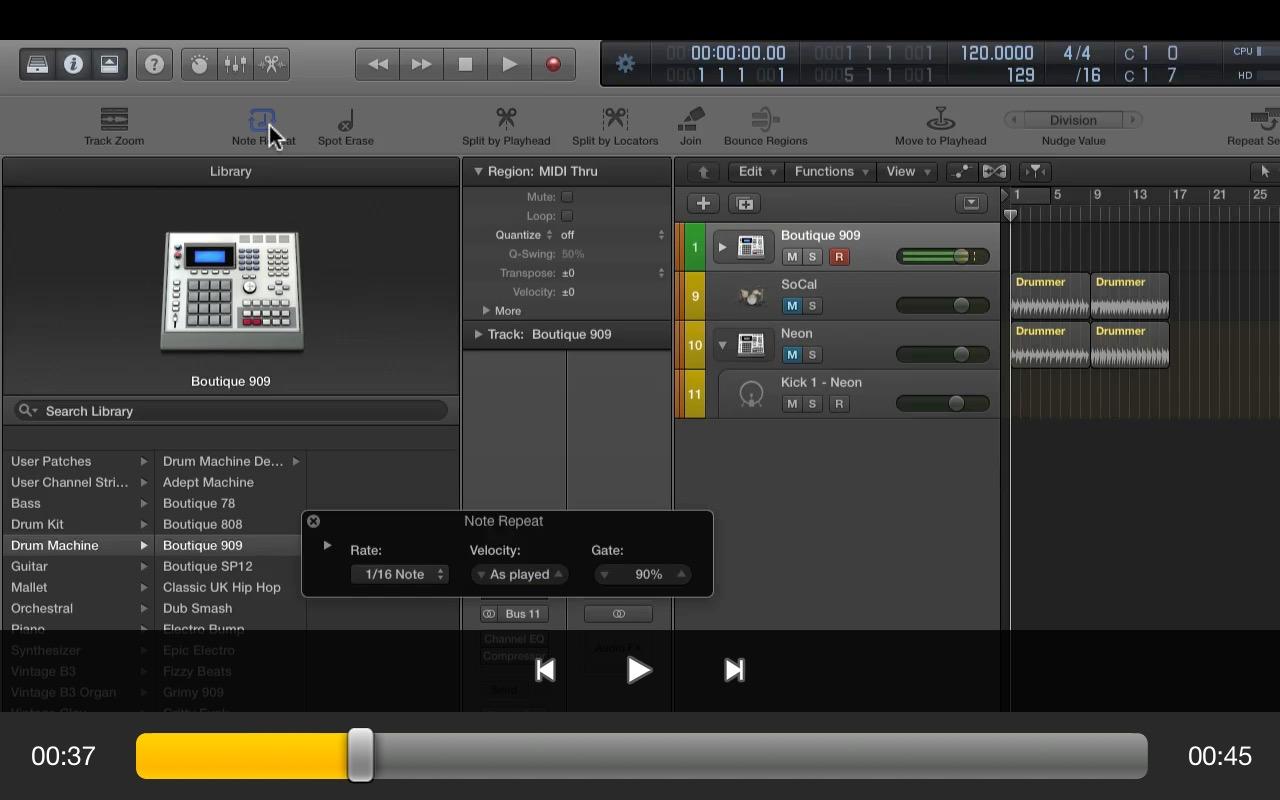Select the Spot Erase tool

(x=345, y=121)
